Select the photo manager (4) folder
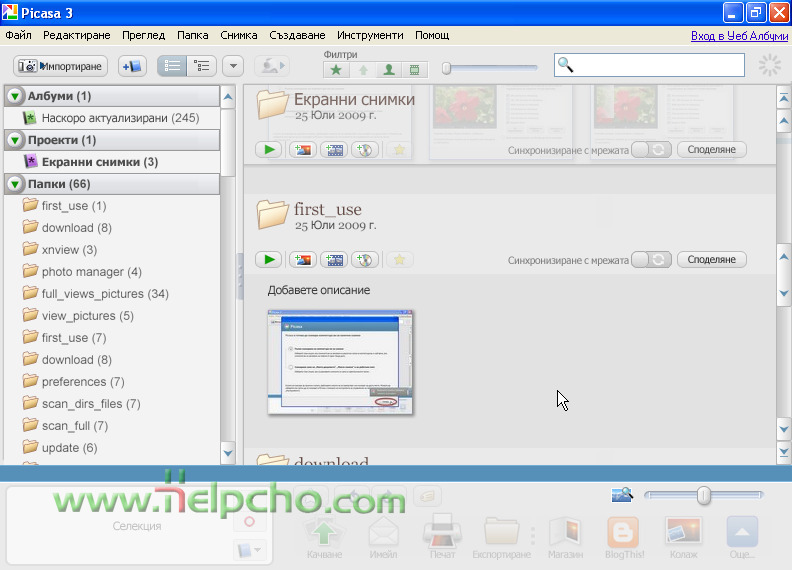The image size is (792, 570). point(112,272)
